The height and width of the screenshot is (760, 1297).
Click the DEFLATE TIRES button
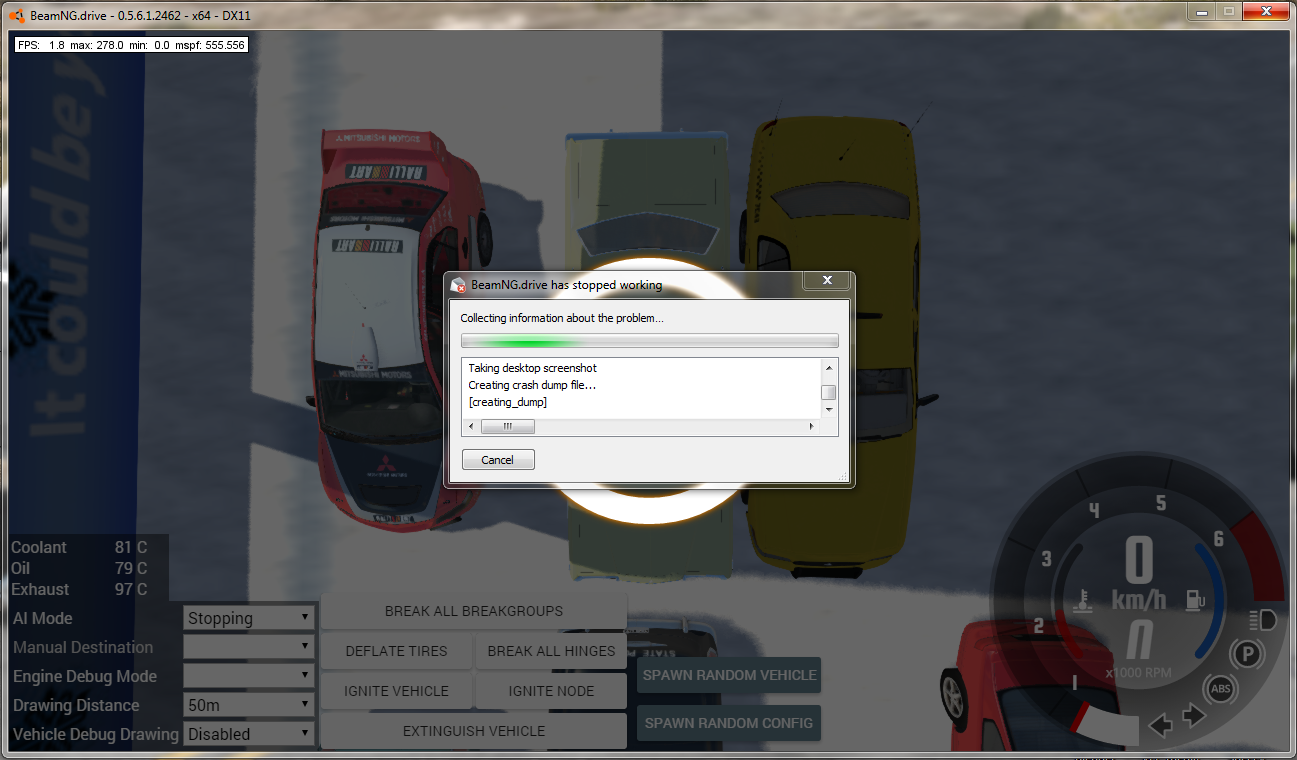click(397, 651)
